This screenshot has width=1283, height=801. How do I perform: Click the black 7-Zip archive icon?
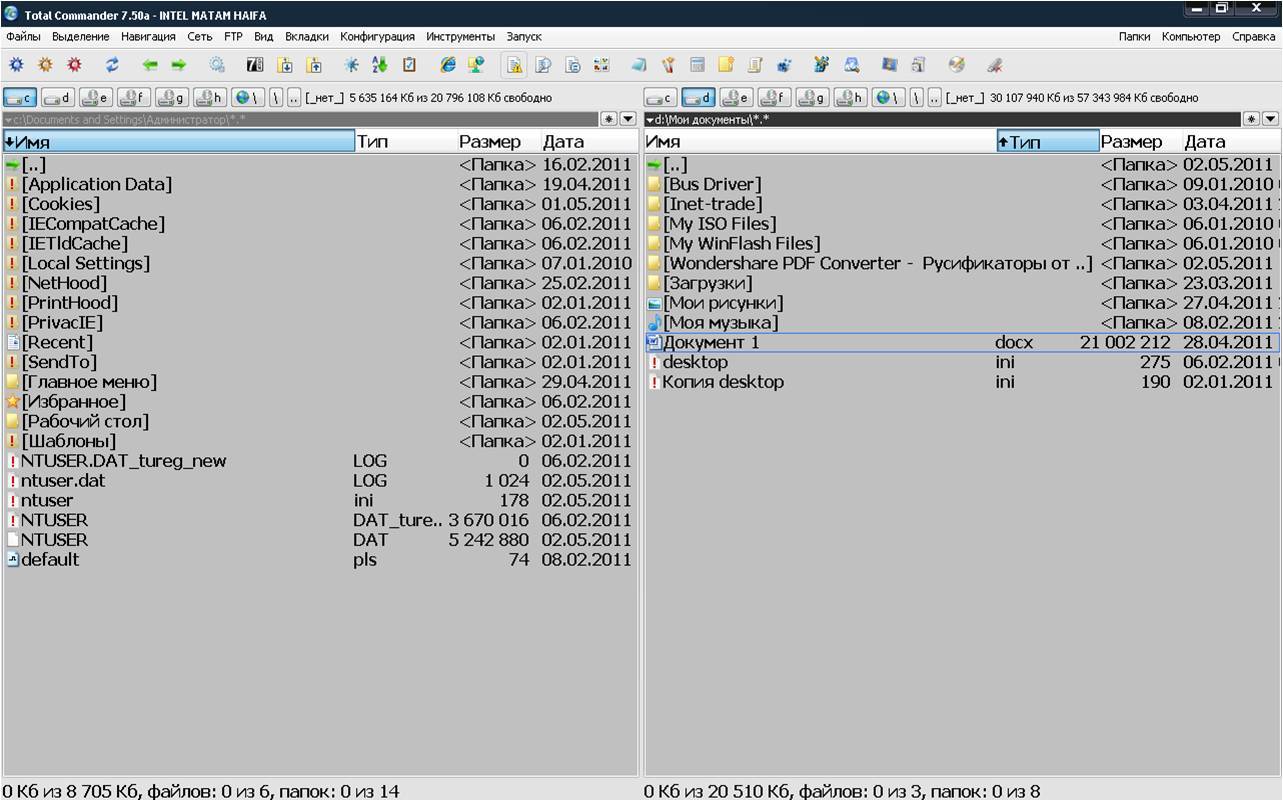coord(255,65)
